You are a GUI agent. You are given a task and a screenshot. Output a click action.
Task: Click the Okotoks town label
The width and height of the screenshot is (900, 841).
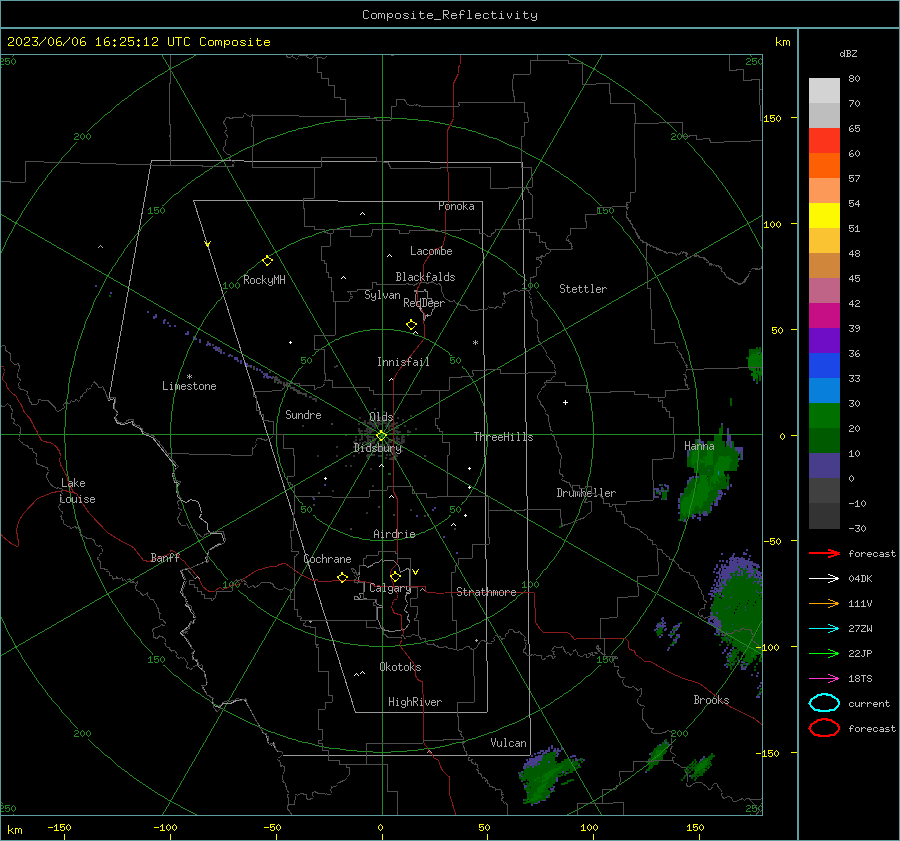pyautogui.click(x=400, y=667)
